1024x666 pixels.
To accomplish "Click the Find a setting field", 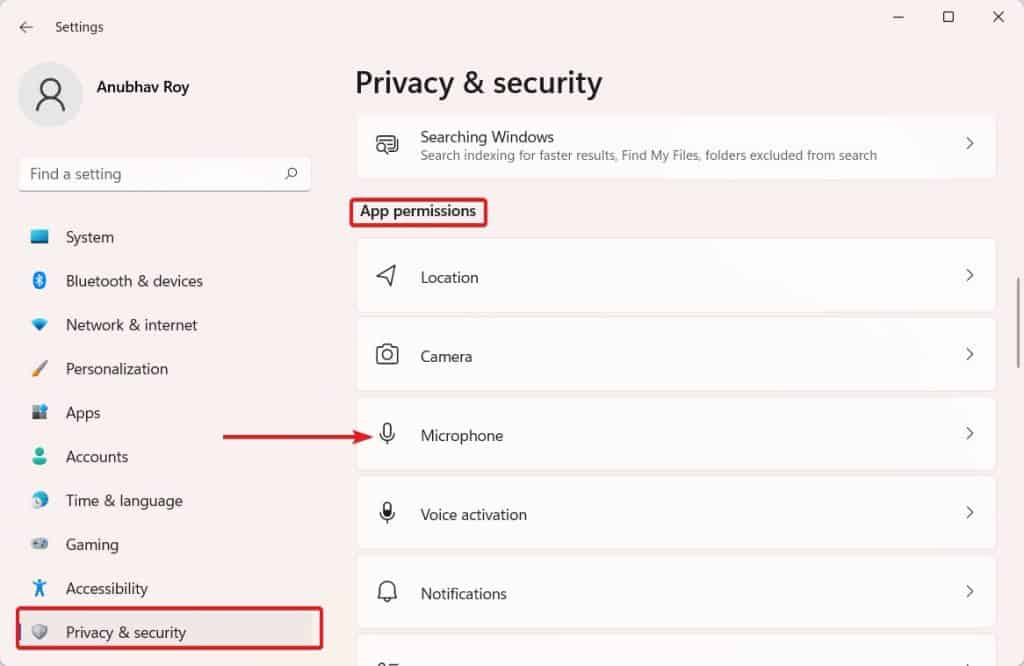I will point(150,174).
